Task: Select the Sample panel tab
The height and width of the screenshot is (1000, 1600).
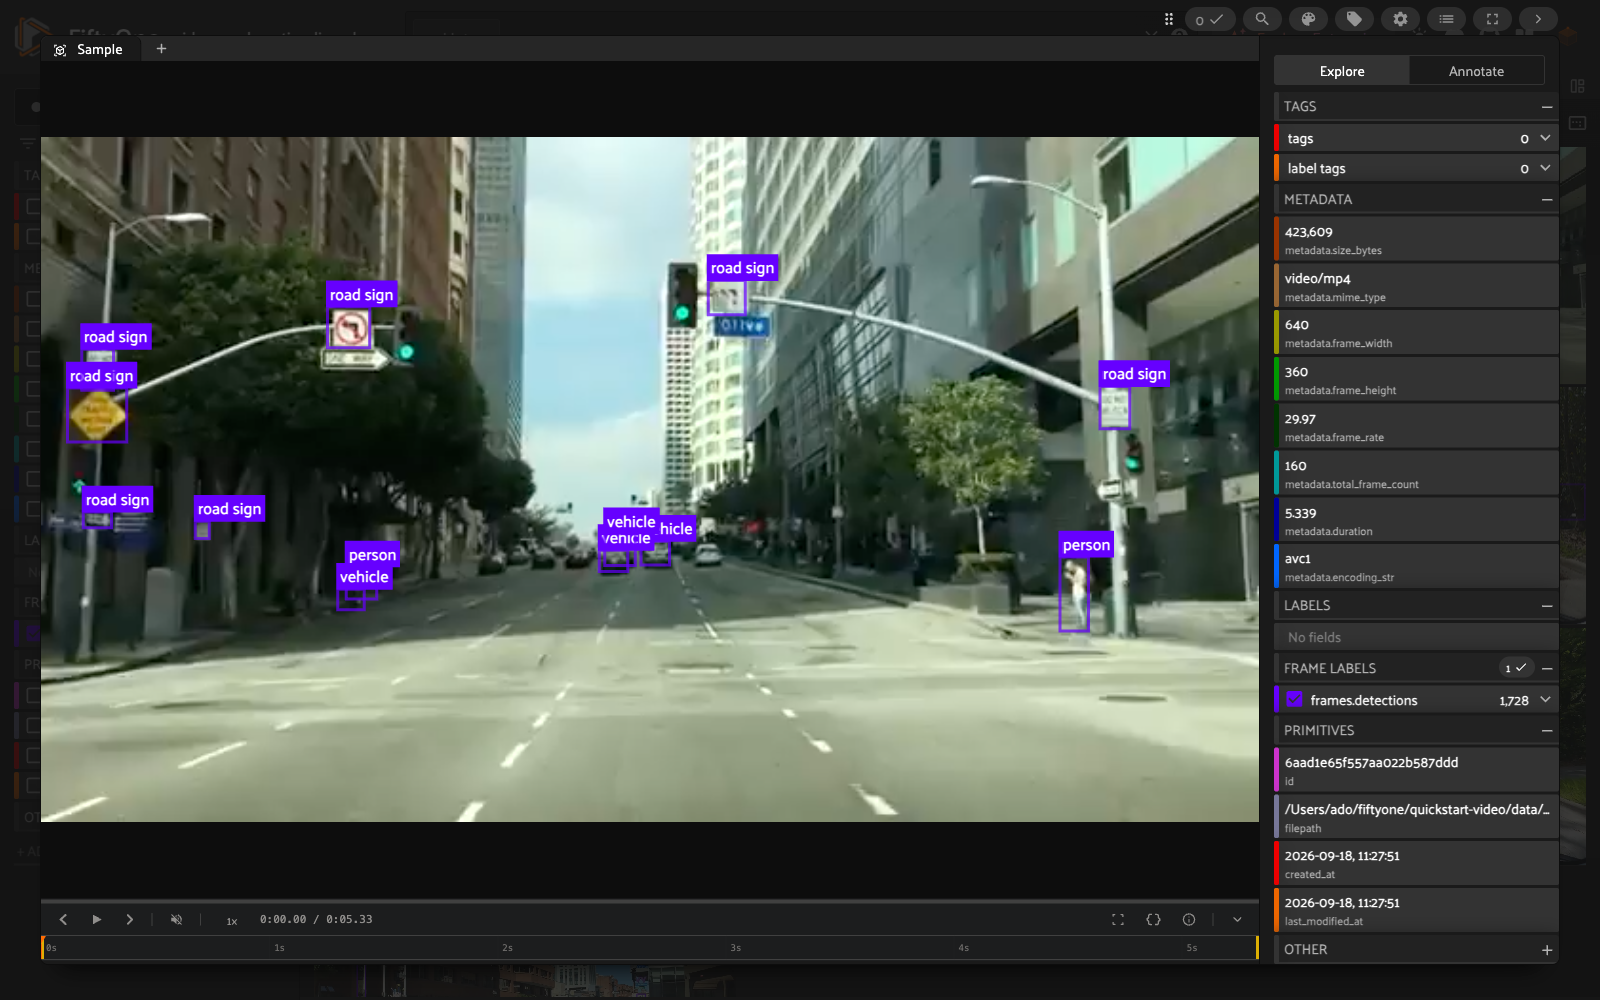Action: point(90,49)
